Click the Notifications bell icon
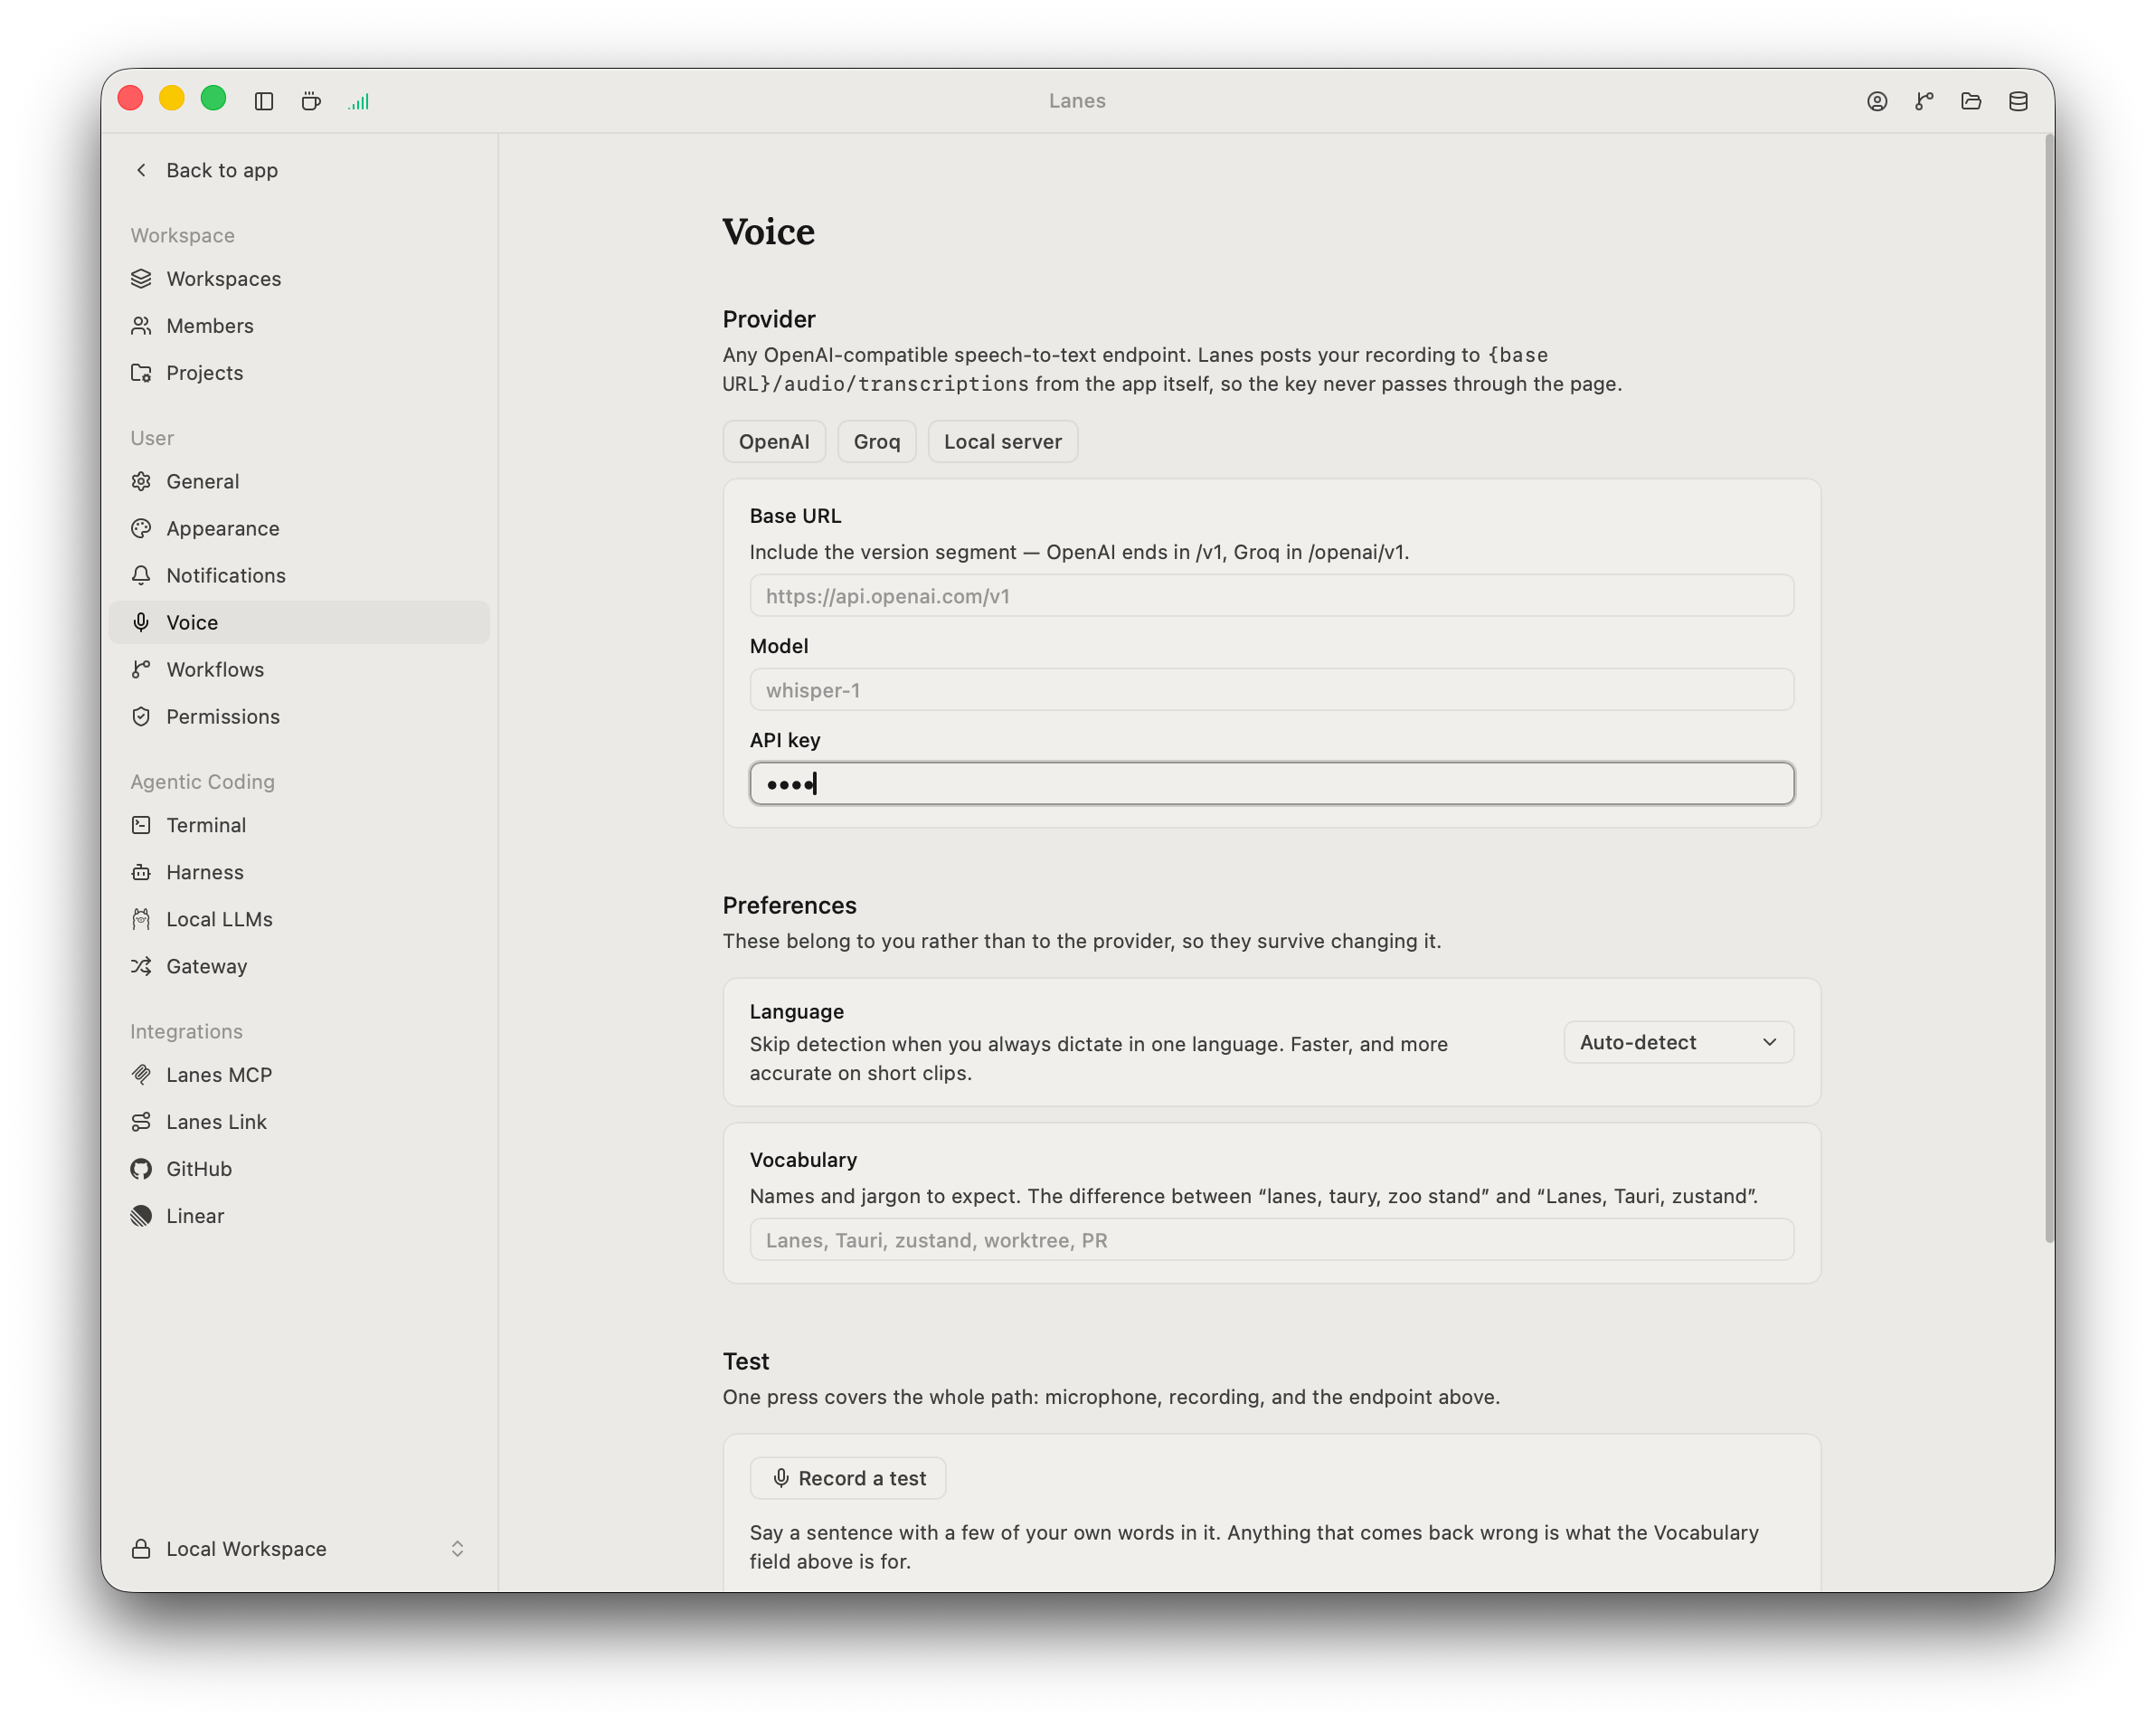 [x=141, y=575]
